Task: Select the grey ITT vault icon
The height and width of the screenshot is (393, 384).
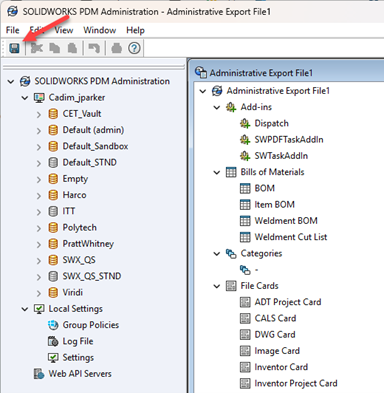Action: coord(53,211)
